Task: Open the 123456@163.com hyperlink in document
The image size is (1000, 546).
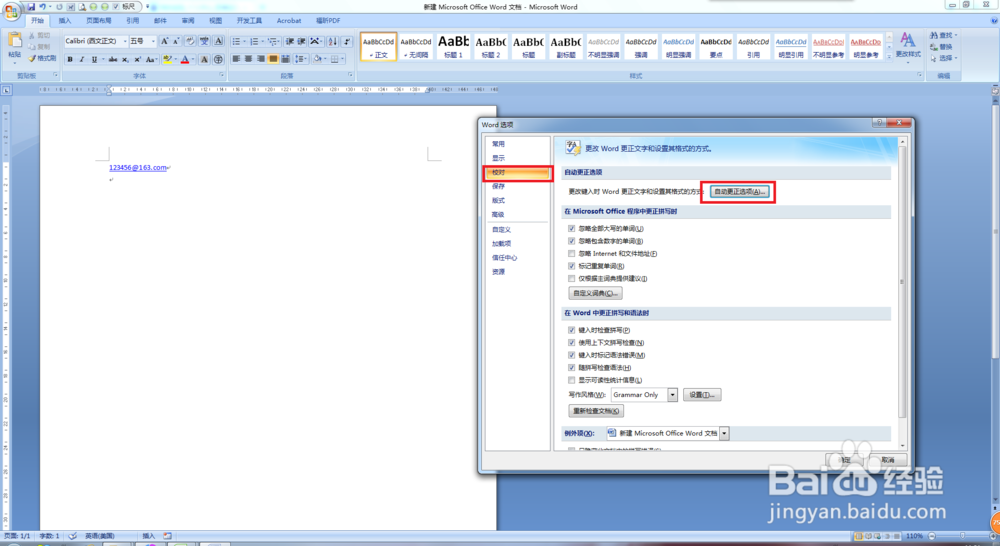Action: 138,168
